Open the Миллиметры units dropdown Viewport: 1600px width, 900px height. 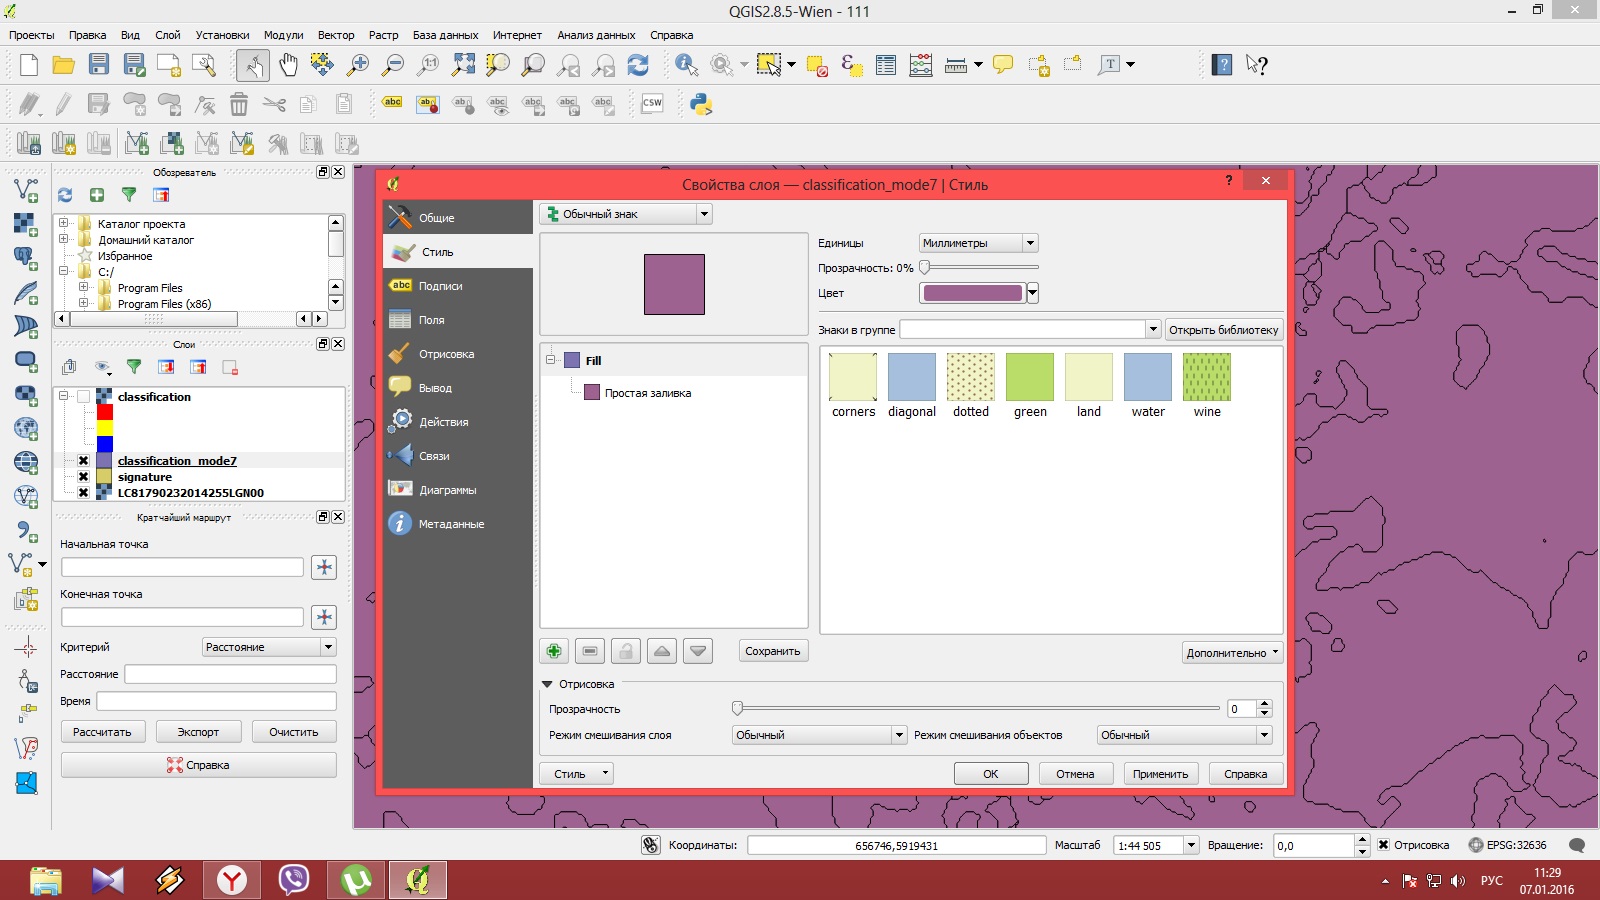click(x=979, y=243)
